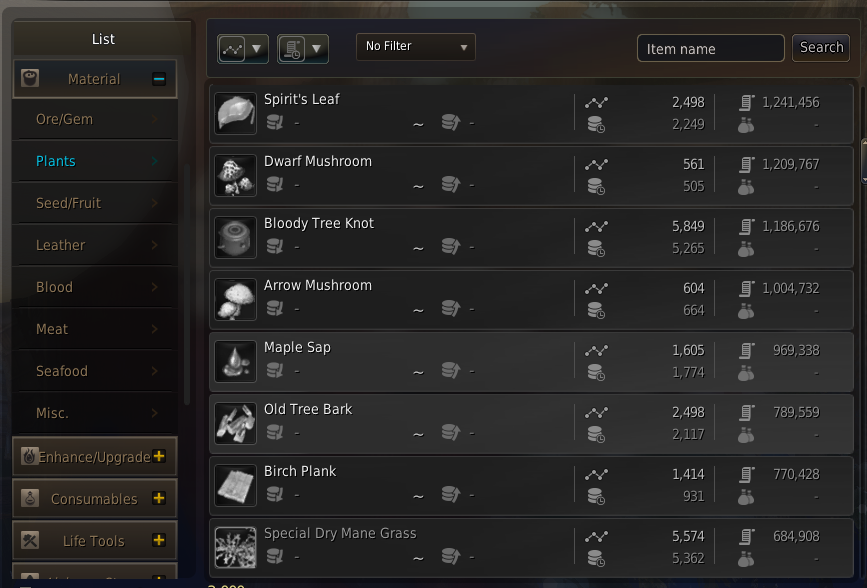Viewport: 867px width, 588px height.
Task: Click the Spirit's Leaf item icon
Action: [236, 113]
